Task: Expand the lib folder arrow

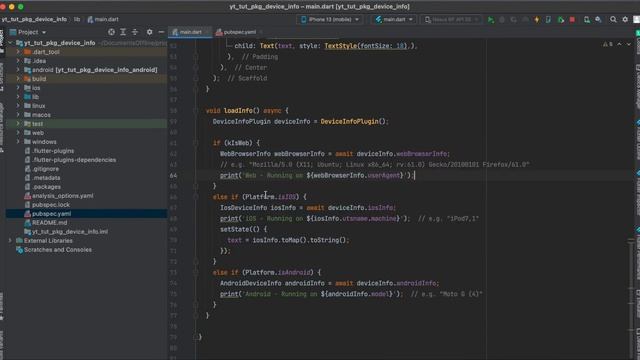Action: [18, 97]
